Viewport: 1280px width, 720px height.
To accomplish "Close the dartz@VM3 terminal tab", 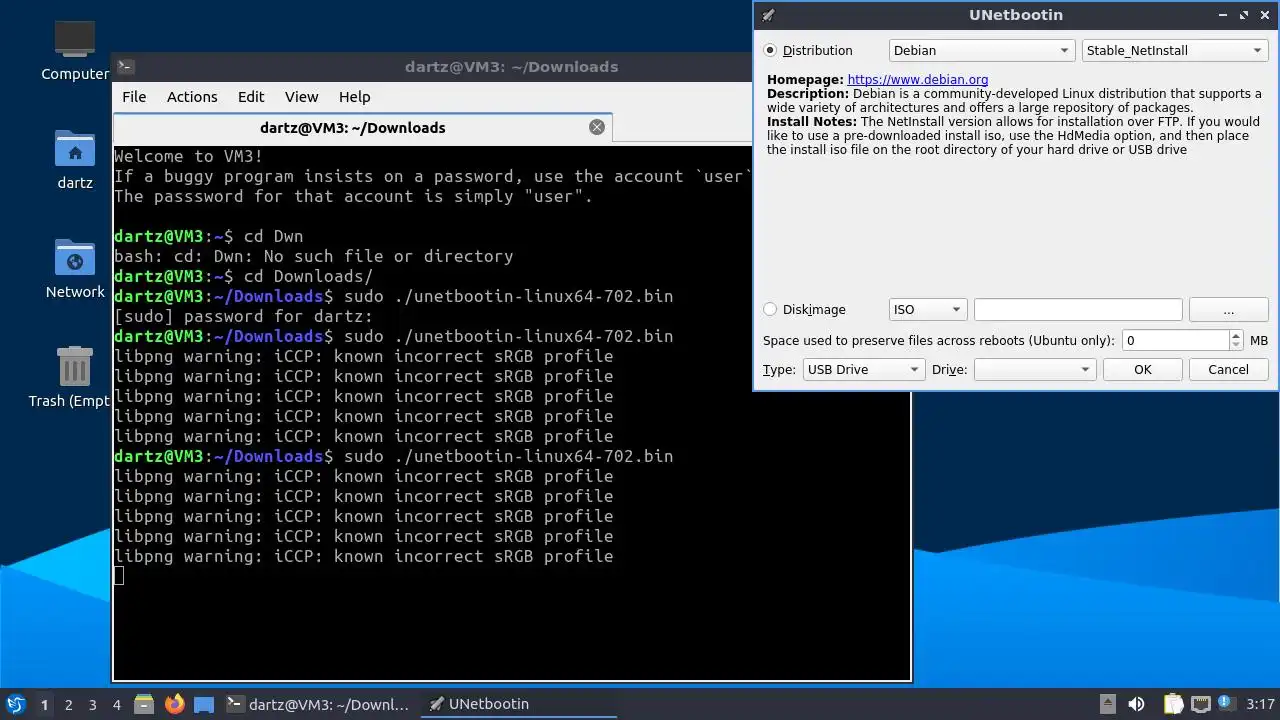I will point(597,127).
